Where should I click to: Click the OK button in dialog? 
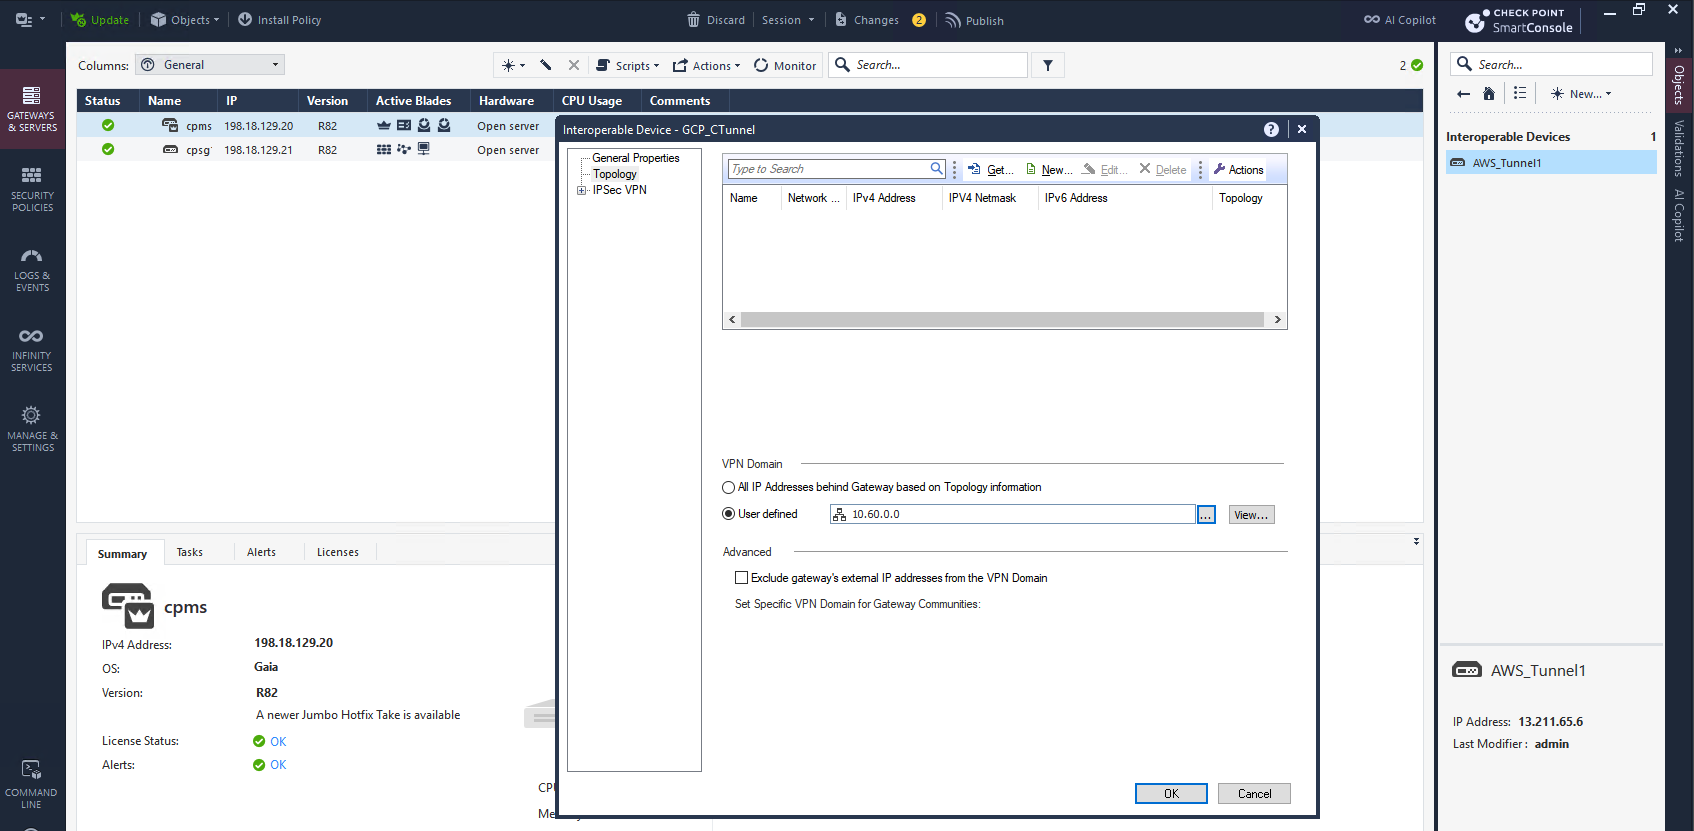pyautogui.click(x=1171, y=794)
